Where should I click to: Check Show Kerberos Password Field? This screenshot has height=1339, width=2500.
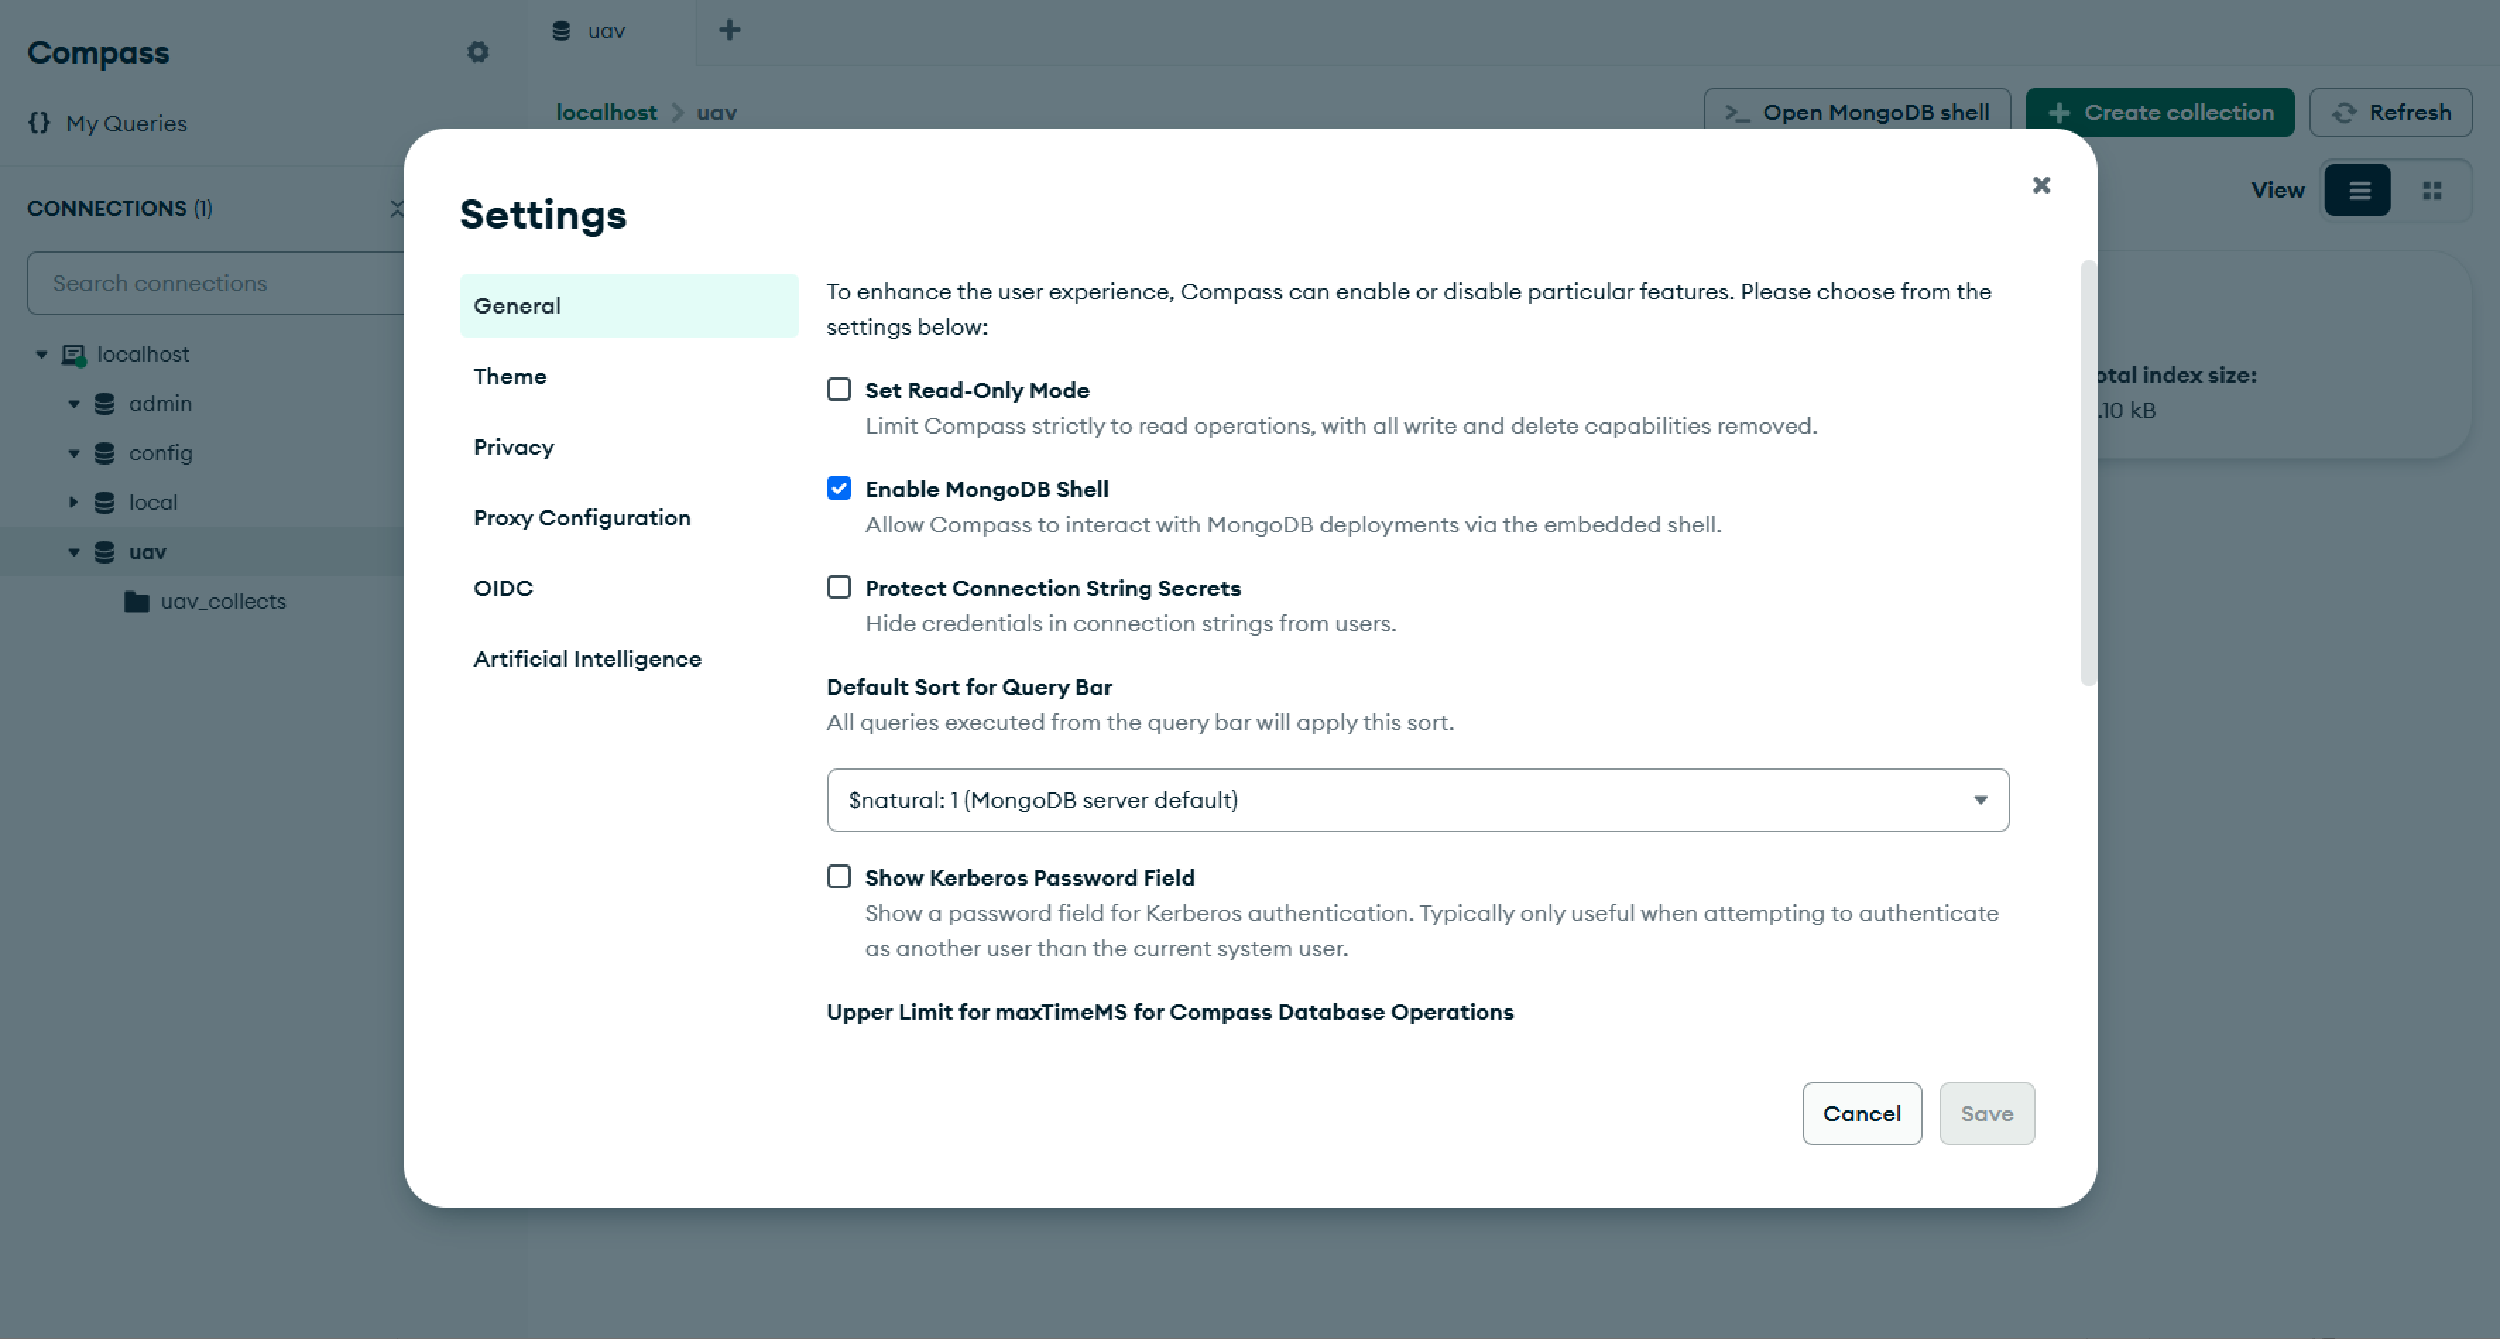pyautogui.click(x=839, y=876)
